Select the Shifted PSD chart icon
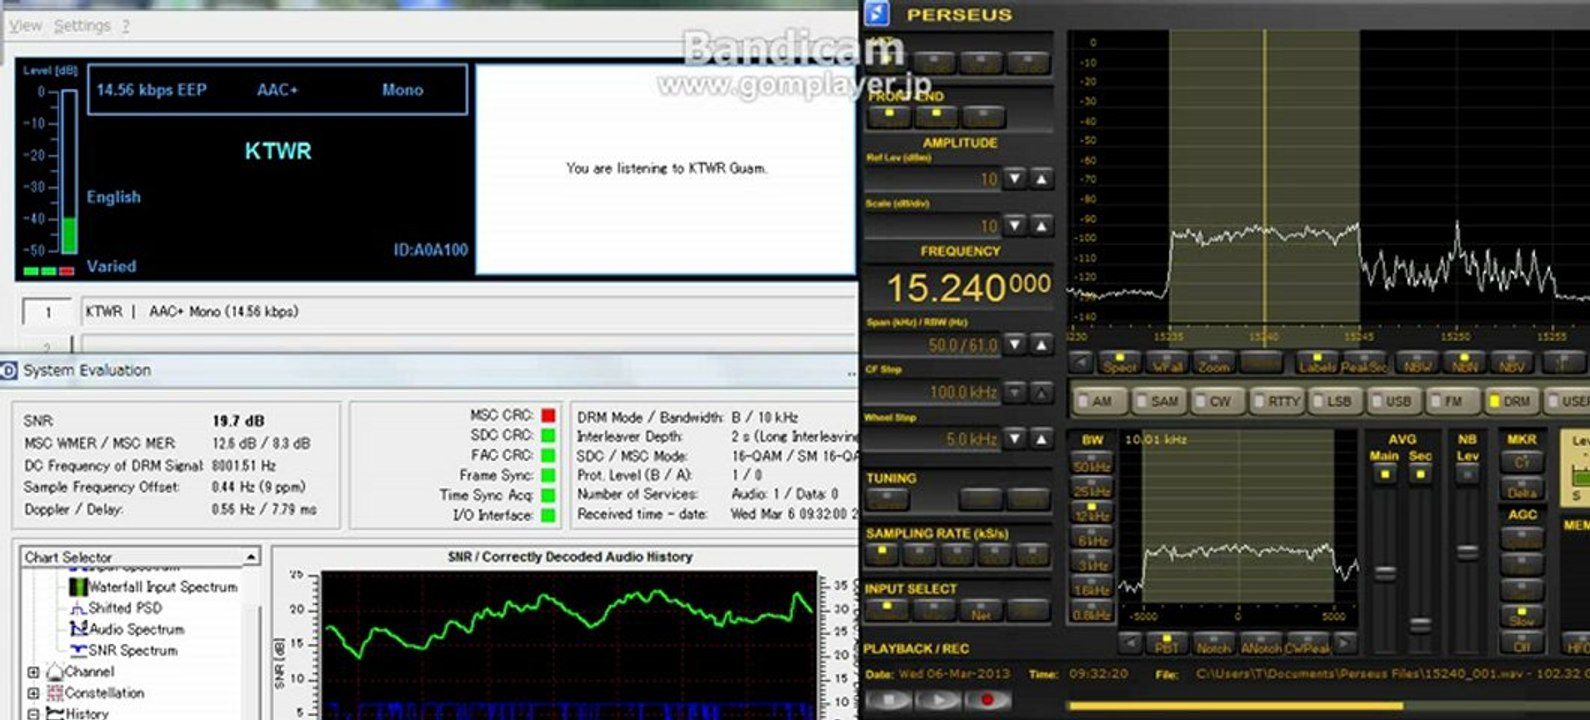 (x=78, y=608)
